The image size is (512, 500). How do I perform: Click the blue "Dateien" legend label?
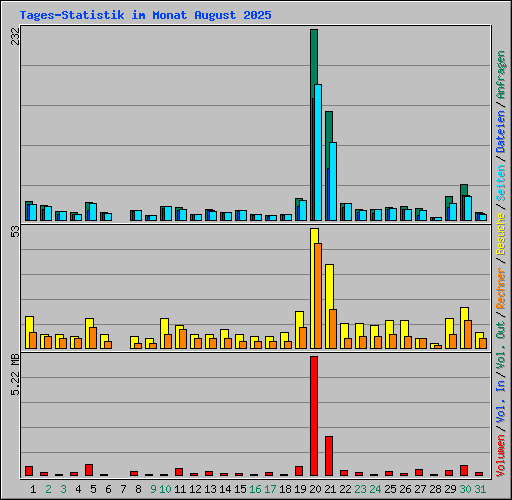(501, 131)
